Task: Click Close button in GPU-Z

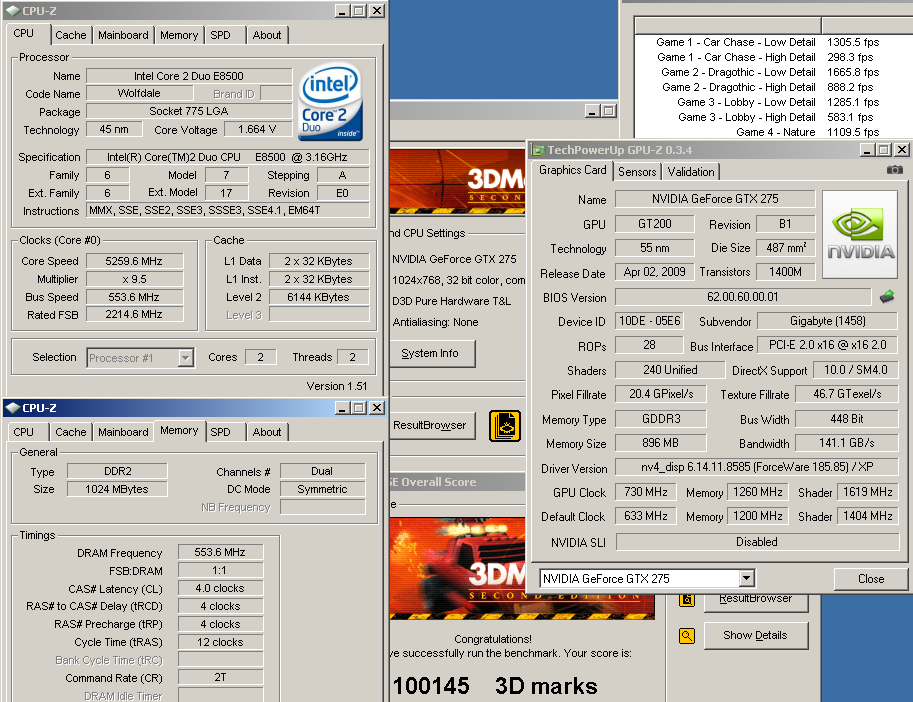Action: (870, 579)
